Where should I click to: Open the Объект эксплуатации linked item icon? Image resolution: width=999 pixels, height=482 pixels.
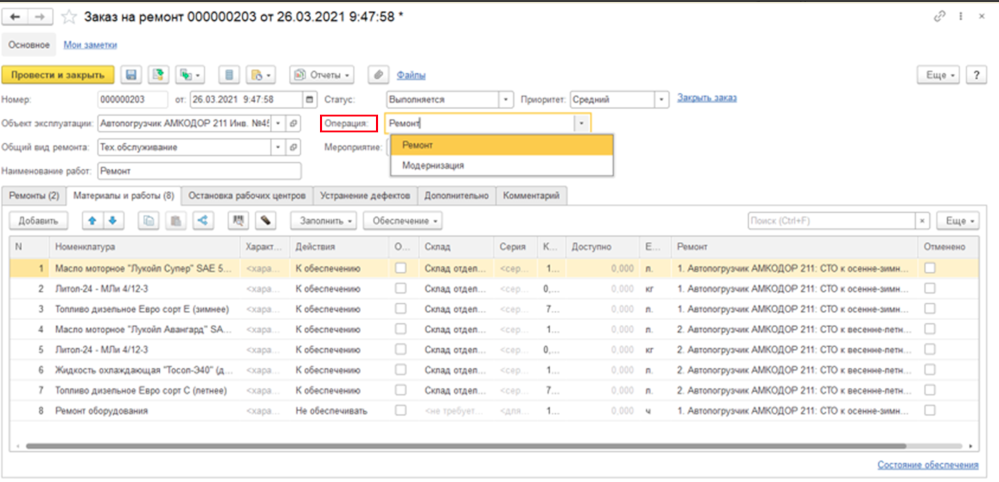coord(294,124)
